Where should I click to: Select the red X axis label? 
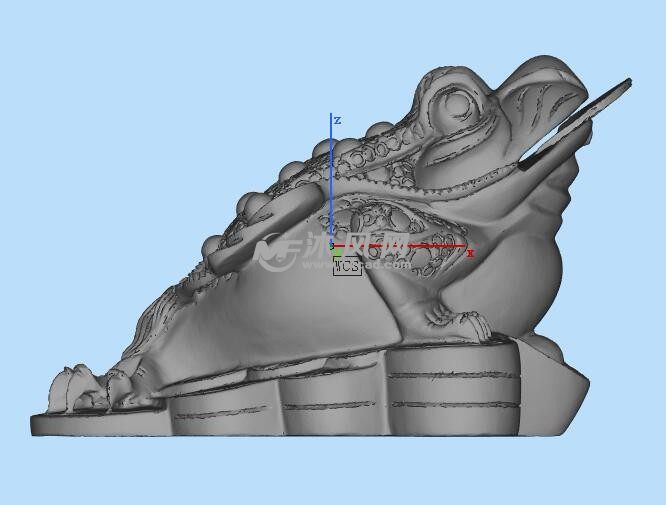[x=470, y=253]
